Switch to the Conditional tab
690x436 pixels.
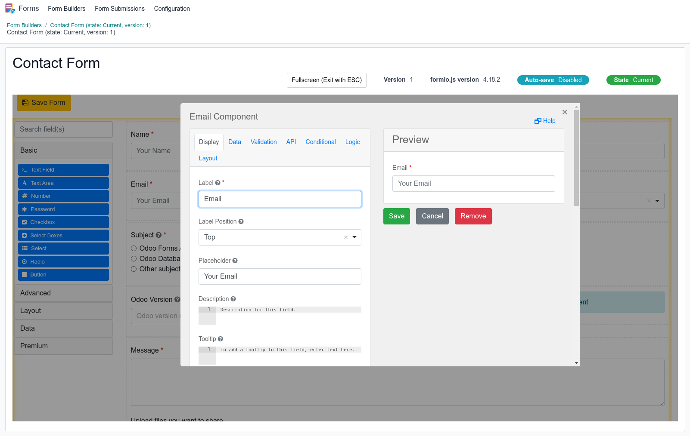320,142
